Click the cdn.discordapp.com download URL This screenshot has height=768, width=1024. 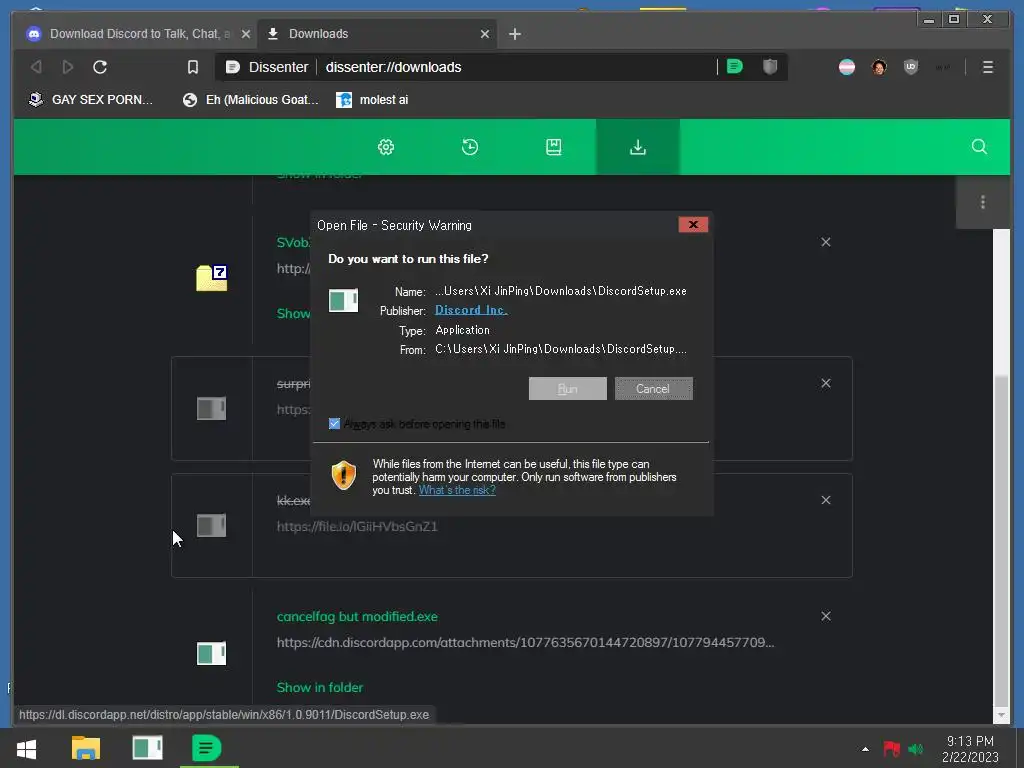[525, 643]
